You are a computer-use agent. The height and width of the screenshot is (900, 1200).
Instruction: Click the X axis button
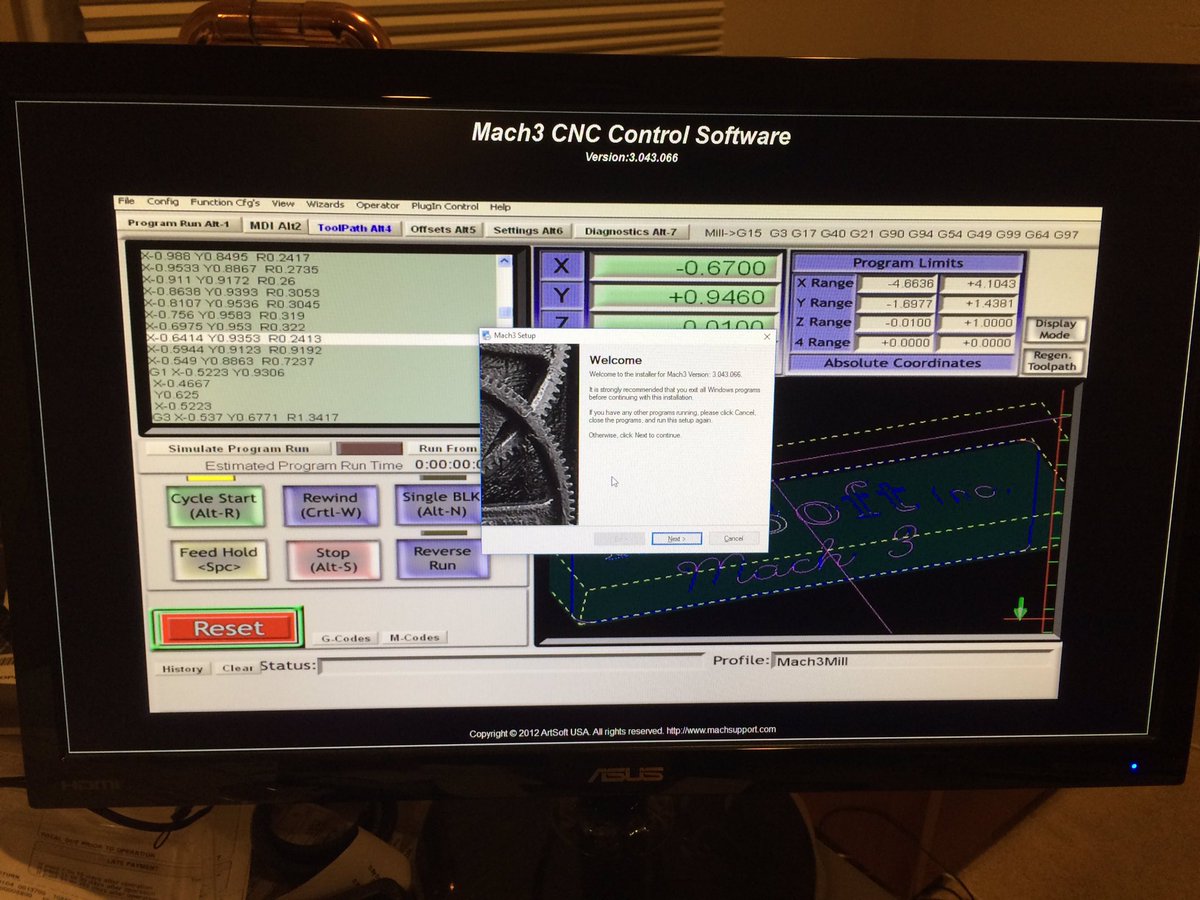coord(561,266)
